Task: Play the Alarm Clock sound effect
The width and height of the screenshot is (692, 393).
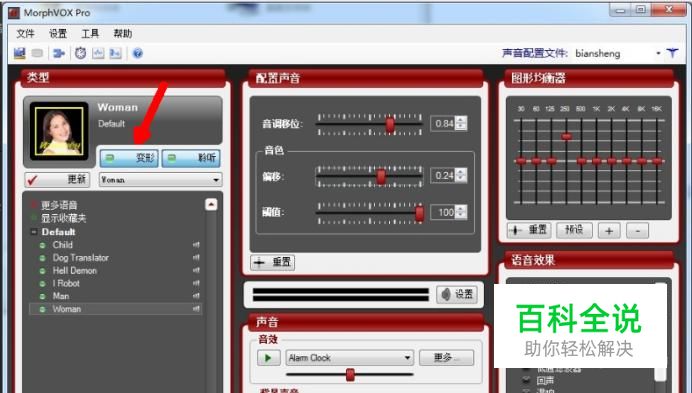Action: coord(268,358)
